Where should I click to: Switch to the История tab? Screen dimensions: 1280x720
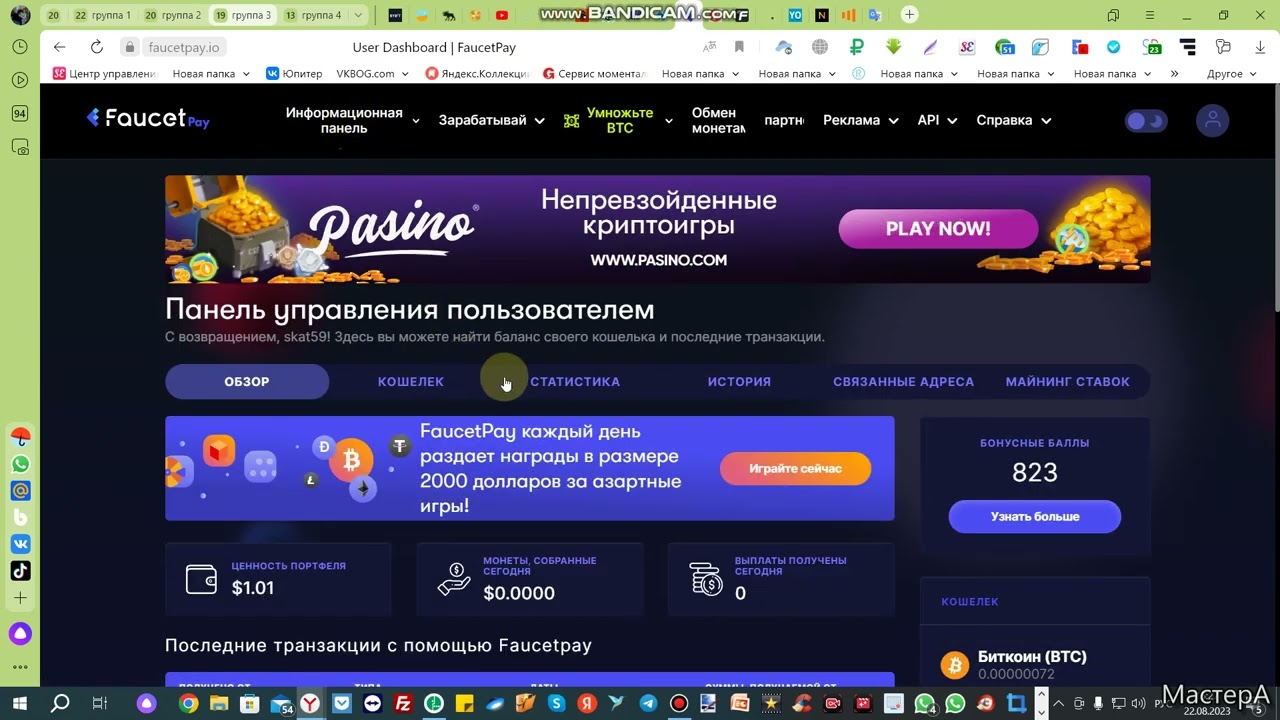click(739, 381)
